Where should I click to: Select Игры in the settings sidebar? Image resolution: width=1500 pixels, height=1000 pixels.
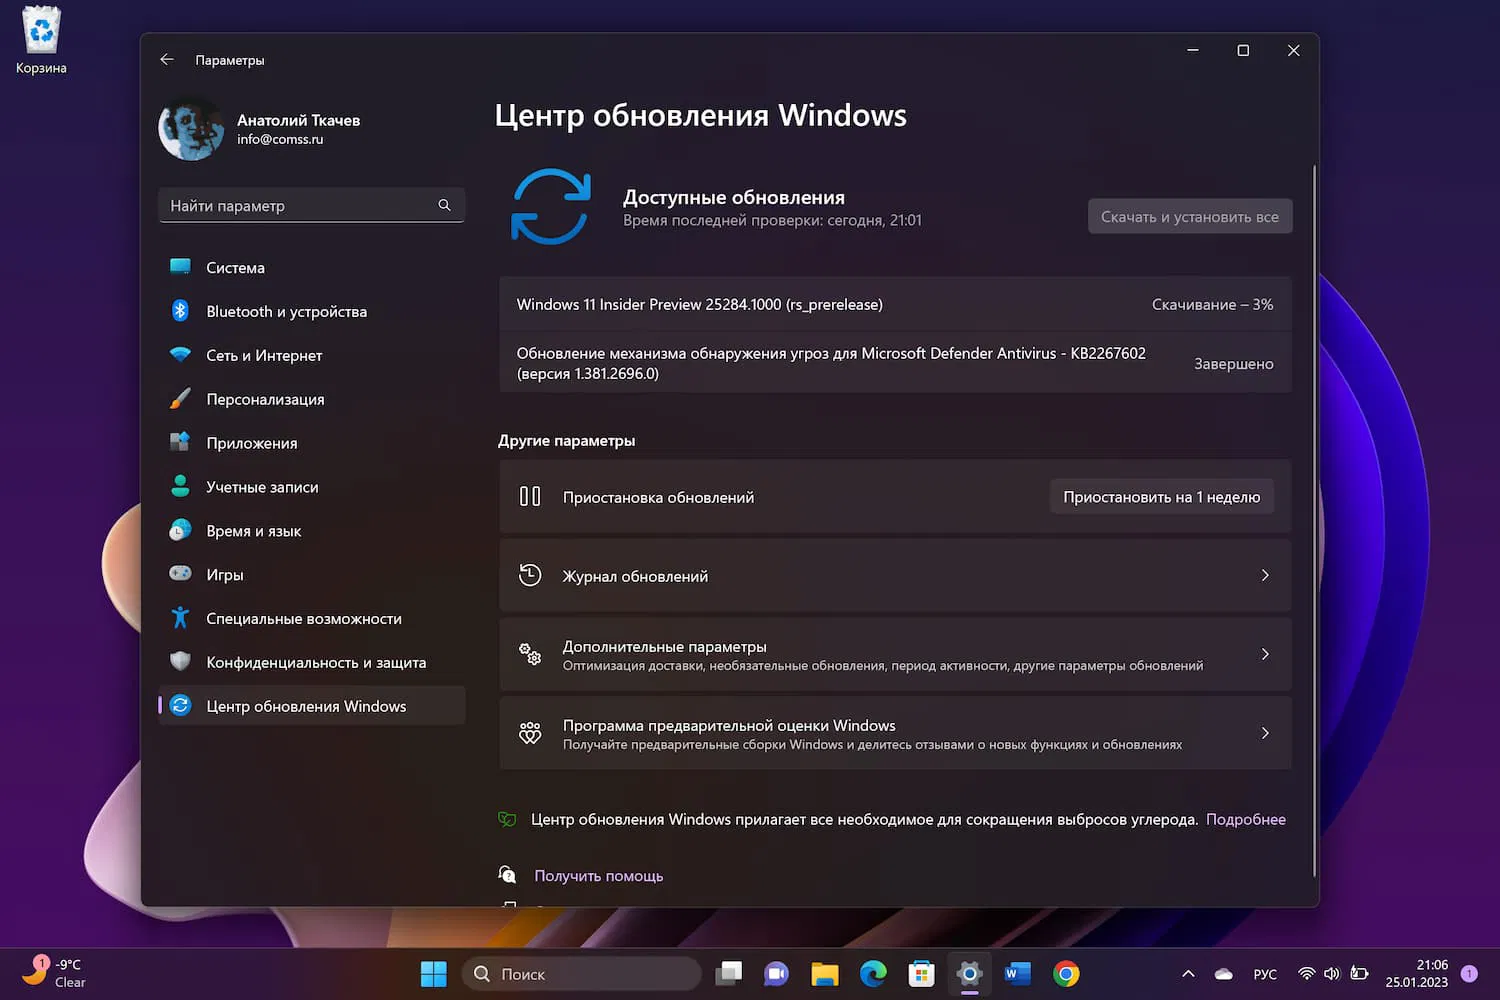pyautogui.click(x=224, y=574)
